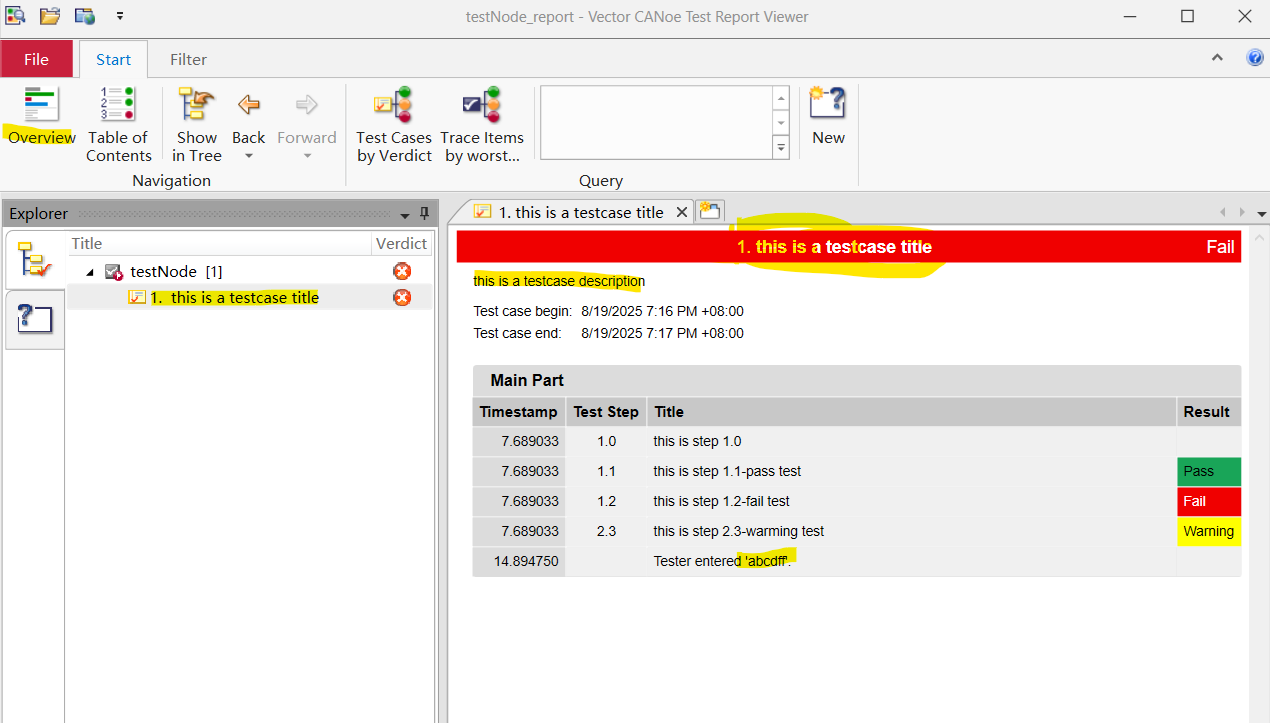Click the Test case begin timestamp

point(662,311)
